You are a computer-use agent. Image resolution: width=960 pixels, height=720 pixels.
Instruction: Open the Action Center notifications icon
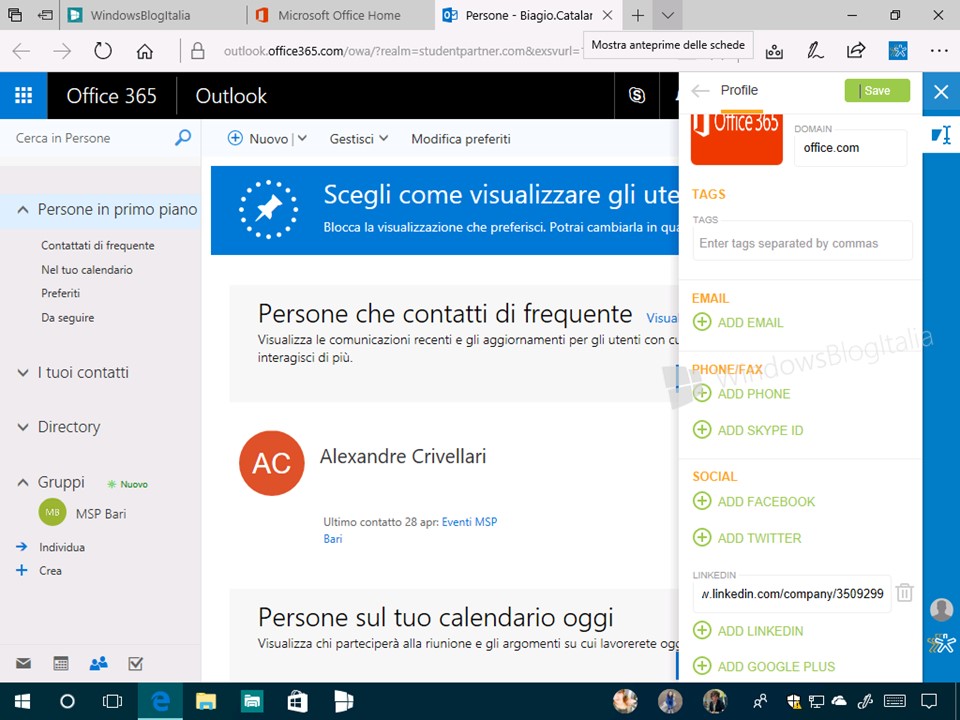(x=929, y=702)
